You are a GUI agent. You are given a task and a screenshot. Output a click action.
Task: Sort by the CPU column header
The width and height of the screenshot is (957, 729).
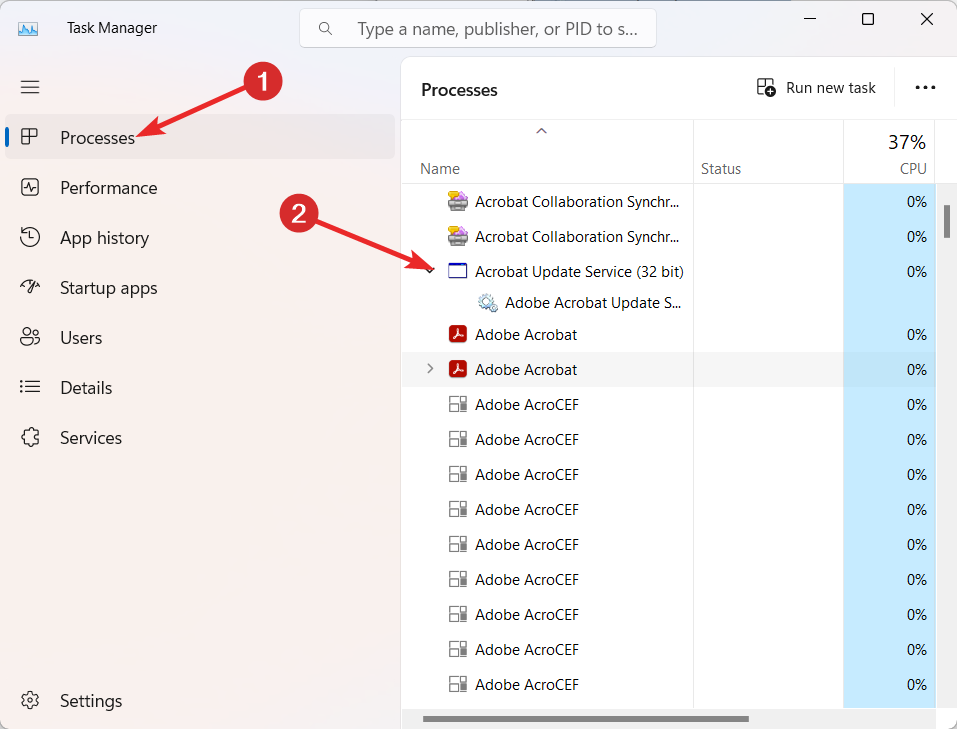coord(912,169)
